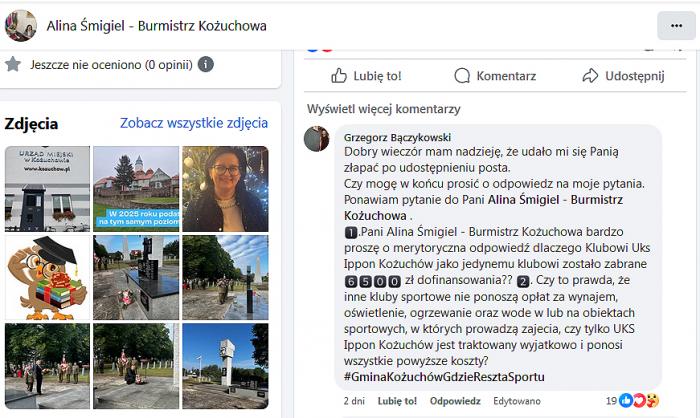The width and height of the screenshot is (700, 418).
Task: Click the gray star rating icon
Action: pyautogui.click(x=13, y=64)
